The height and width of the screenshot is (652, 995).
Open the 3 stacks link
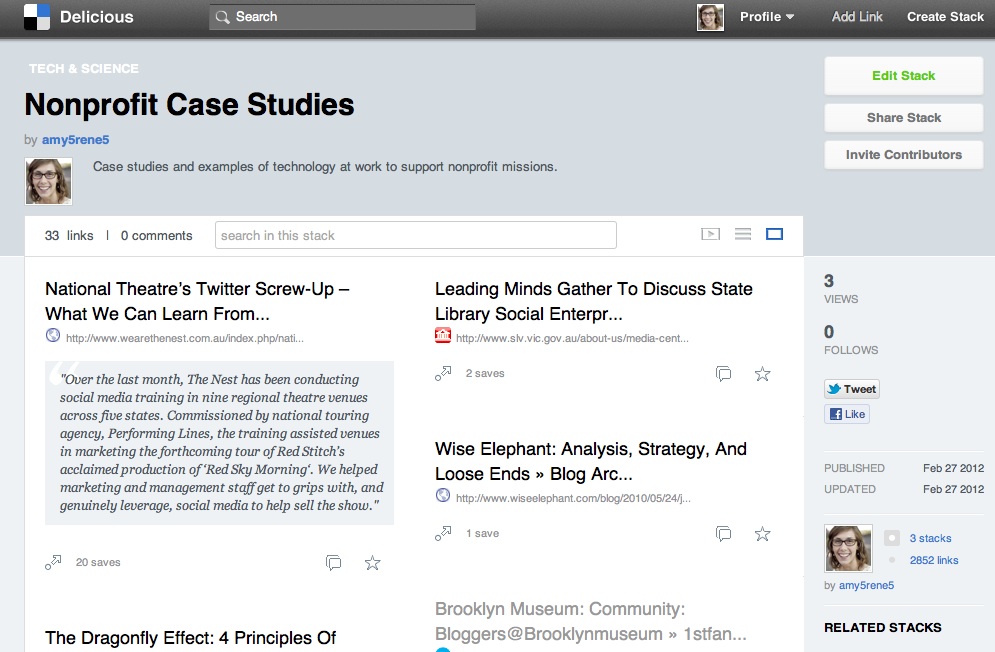coord(930,538)
